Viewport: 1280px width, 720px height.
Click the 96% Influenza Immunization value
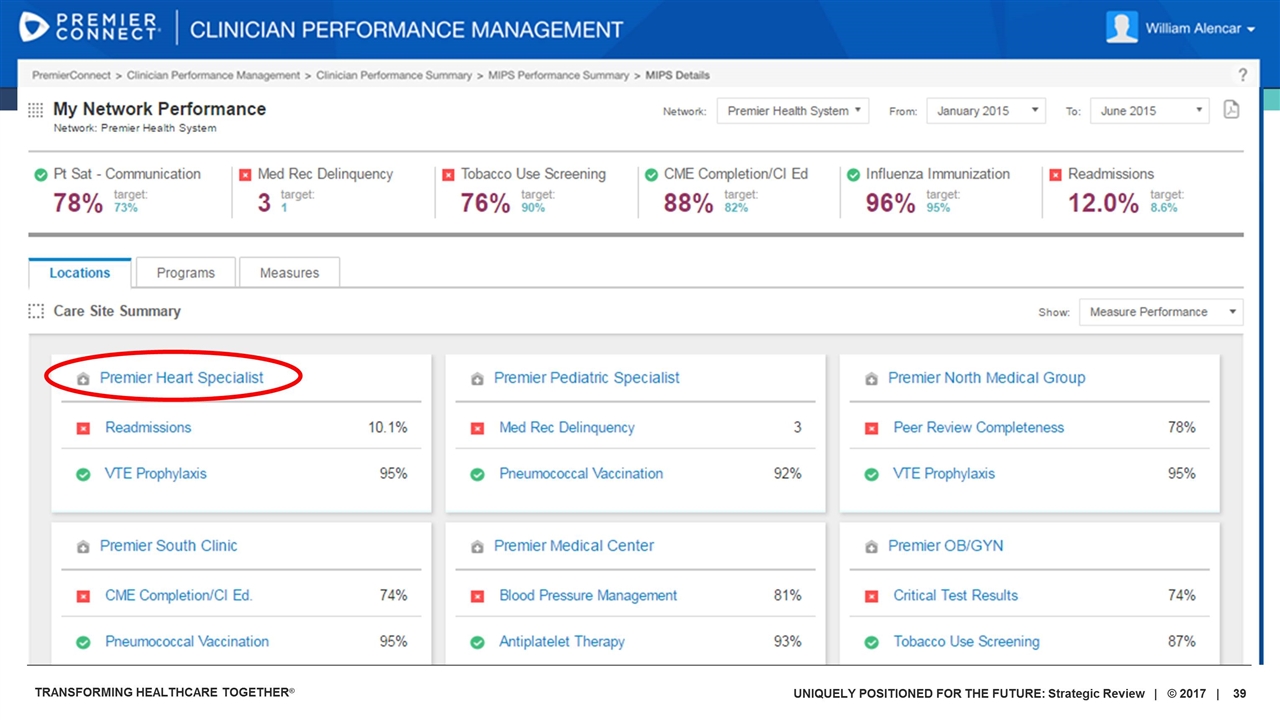[x=891, y=203]
